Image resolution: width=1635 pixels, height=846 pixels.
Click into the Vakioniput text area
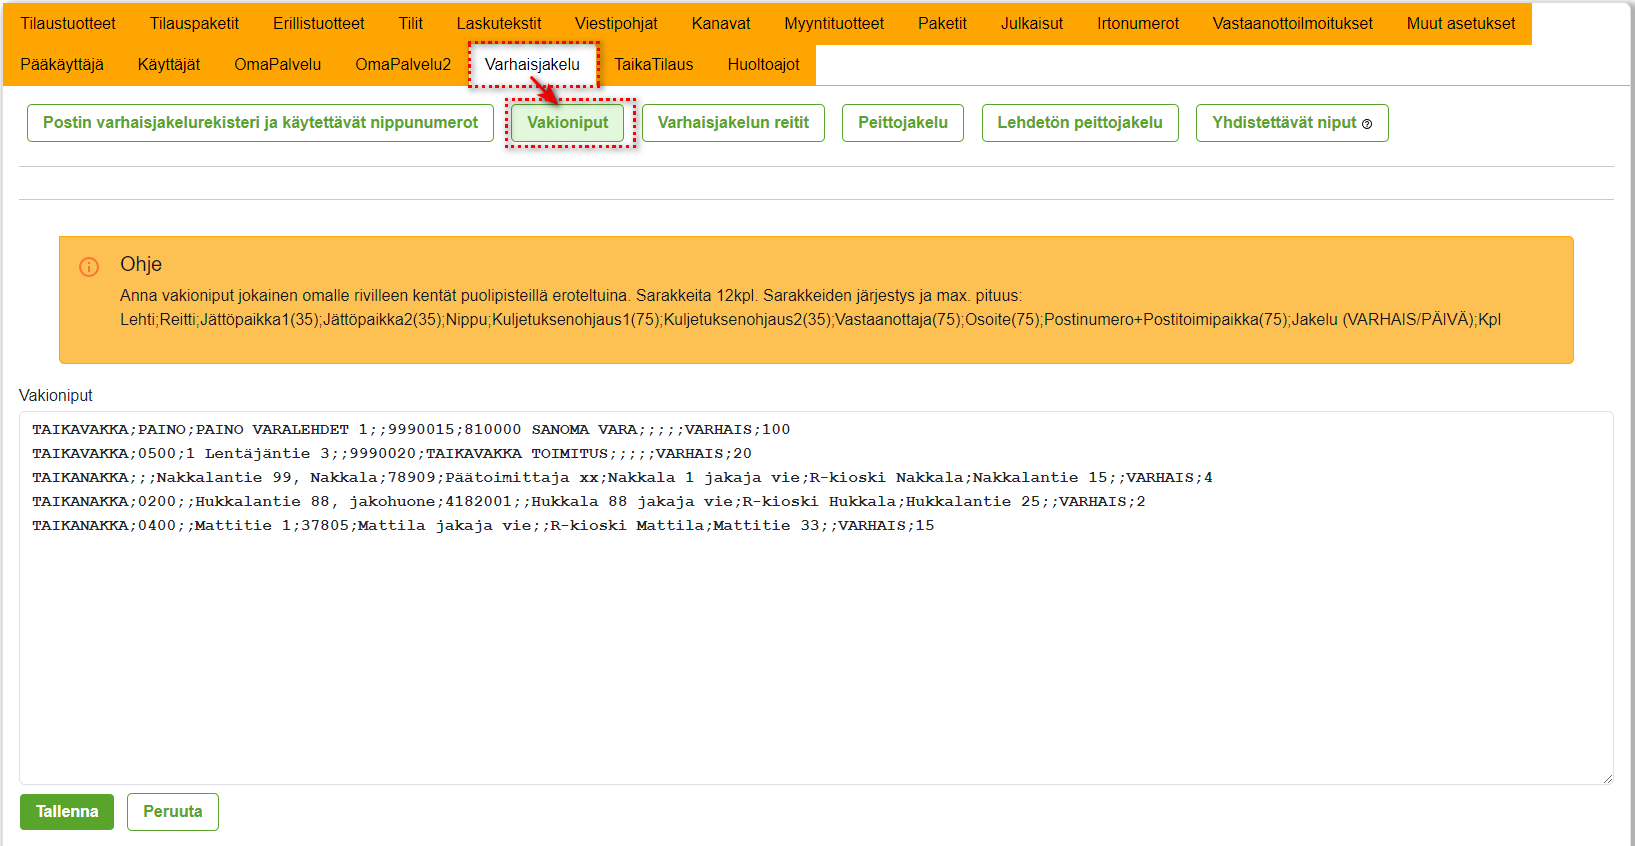point(816,598)
